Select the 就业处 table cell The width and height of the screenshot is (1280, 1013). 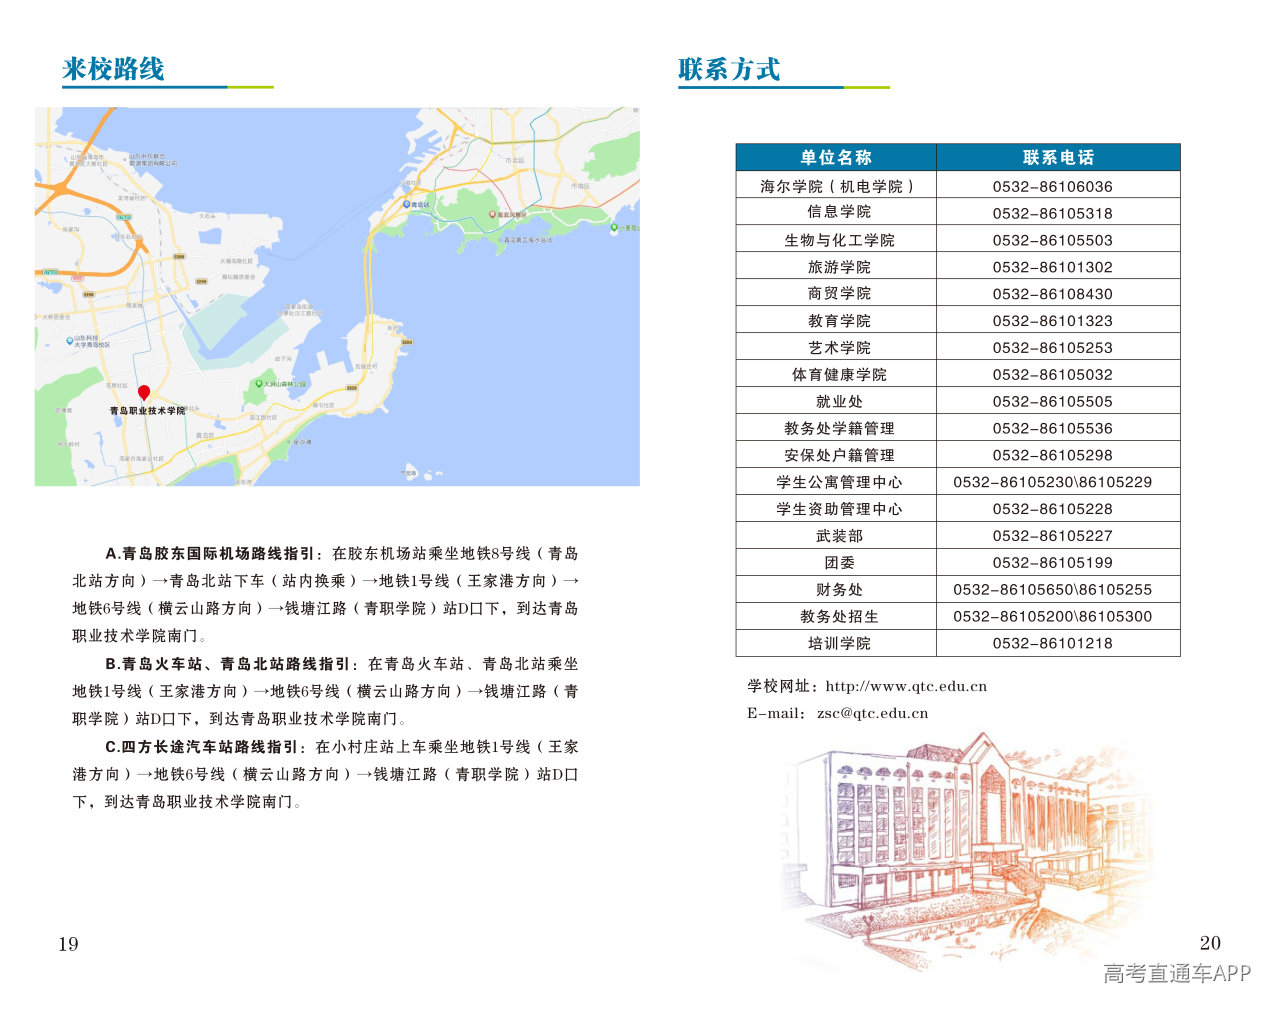coord(838,401)
